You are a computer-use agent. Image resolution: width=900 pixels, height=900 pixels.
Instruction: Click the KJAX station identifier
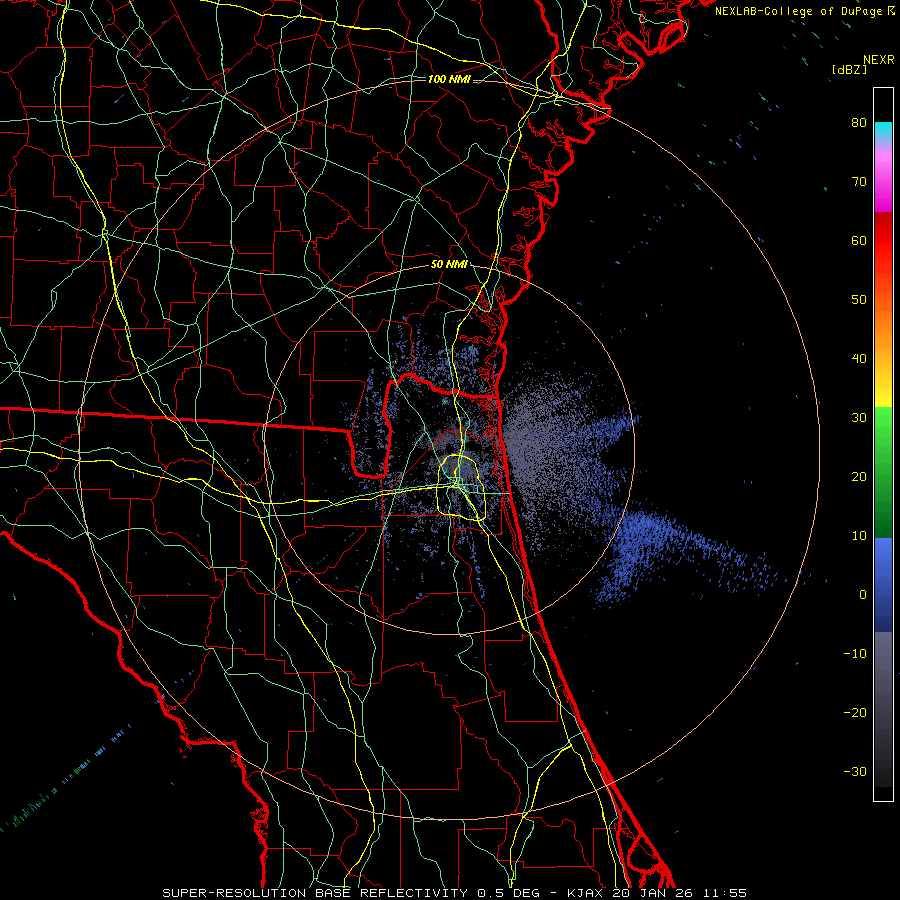[587, 893]
